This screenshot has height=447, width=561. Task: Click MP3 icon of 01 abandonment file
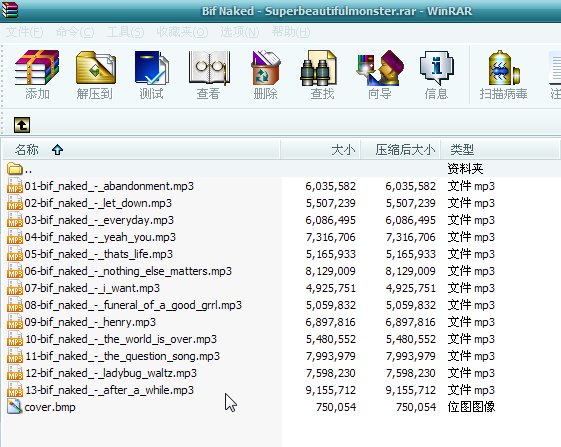(15, 186)
